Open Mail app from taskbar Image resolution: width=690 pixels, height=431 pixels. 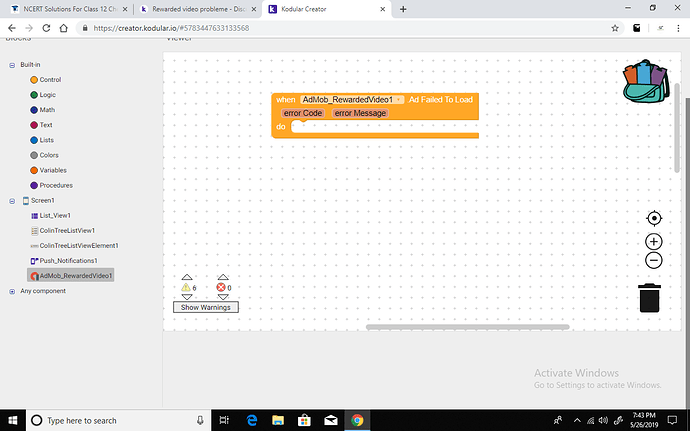point(330,420)
